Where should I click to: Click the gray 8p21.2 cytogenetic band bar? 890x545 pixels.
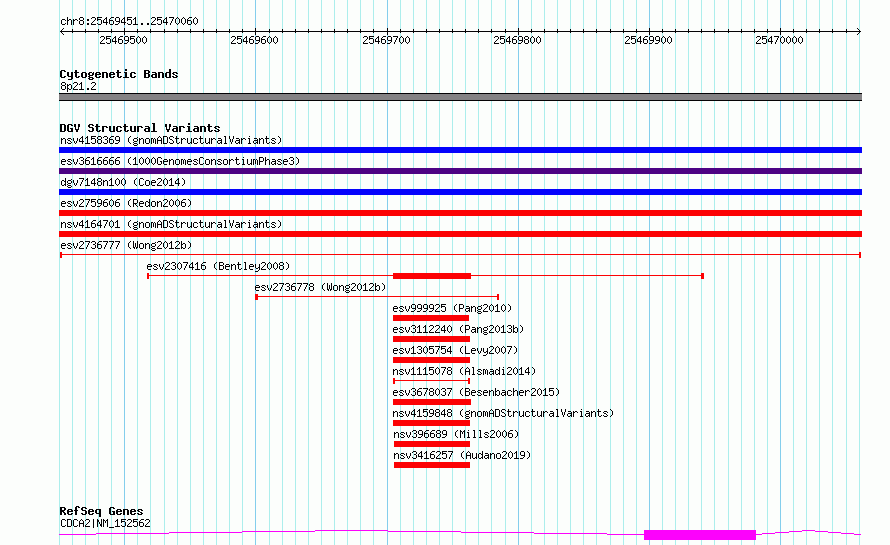click(x=460, y=97)
